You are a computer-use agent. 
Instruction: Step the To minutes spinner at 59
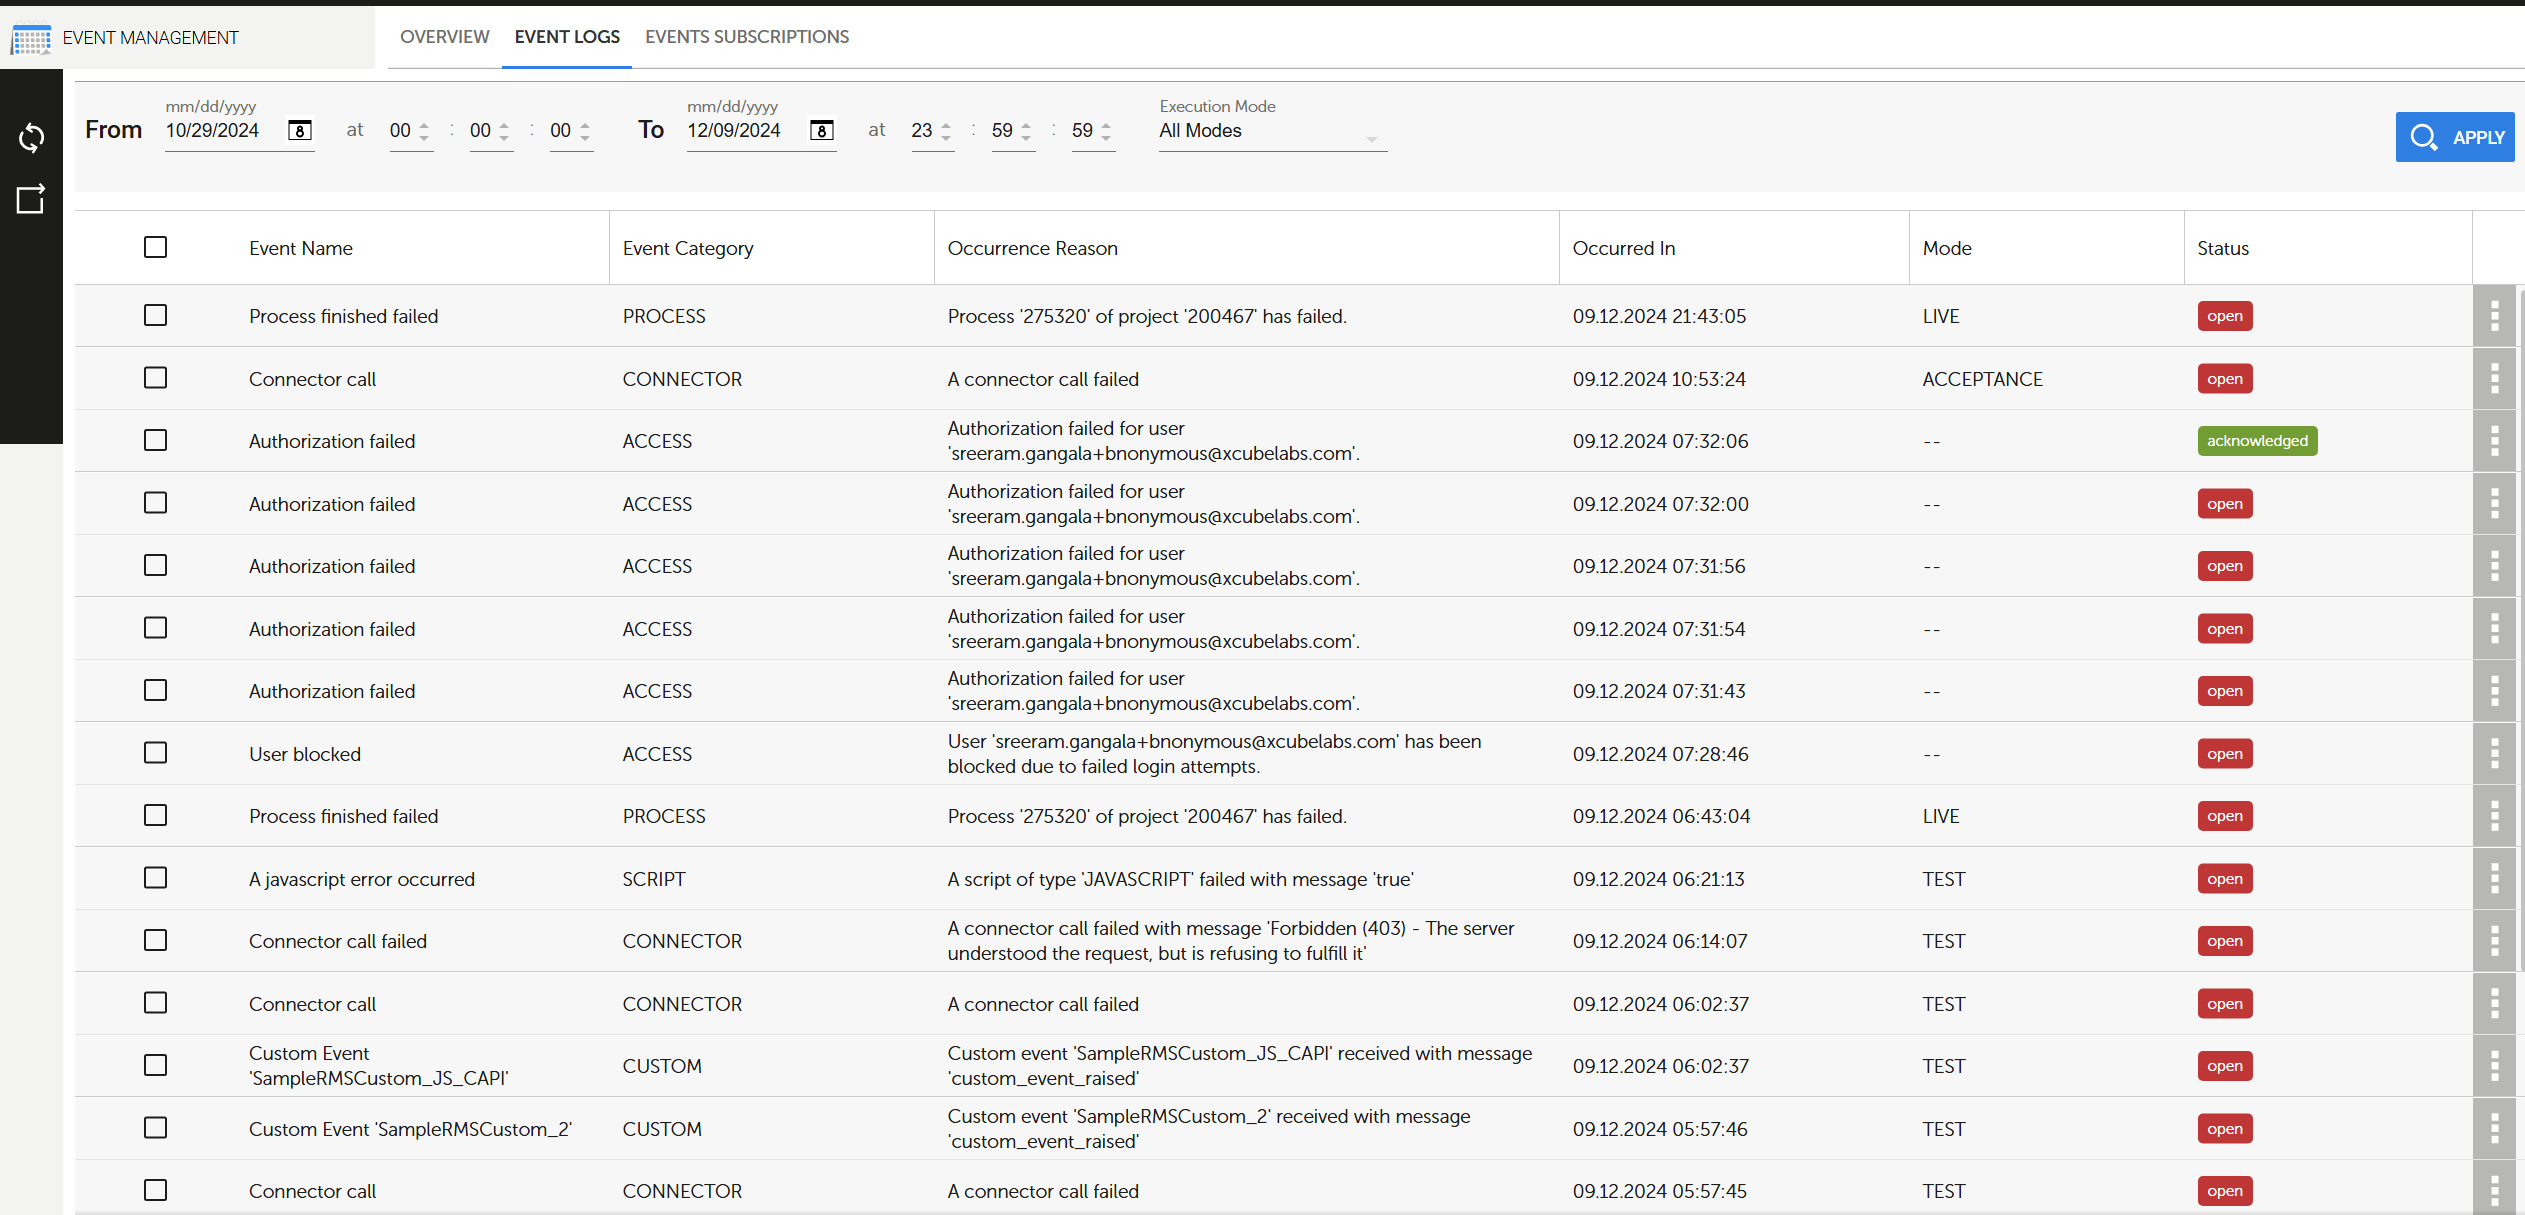tap(1026, 131)
